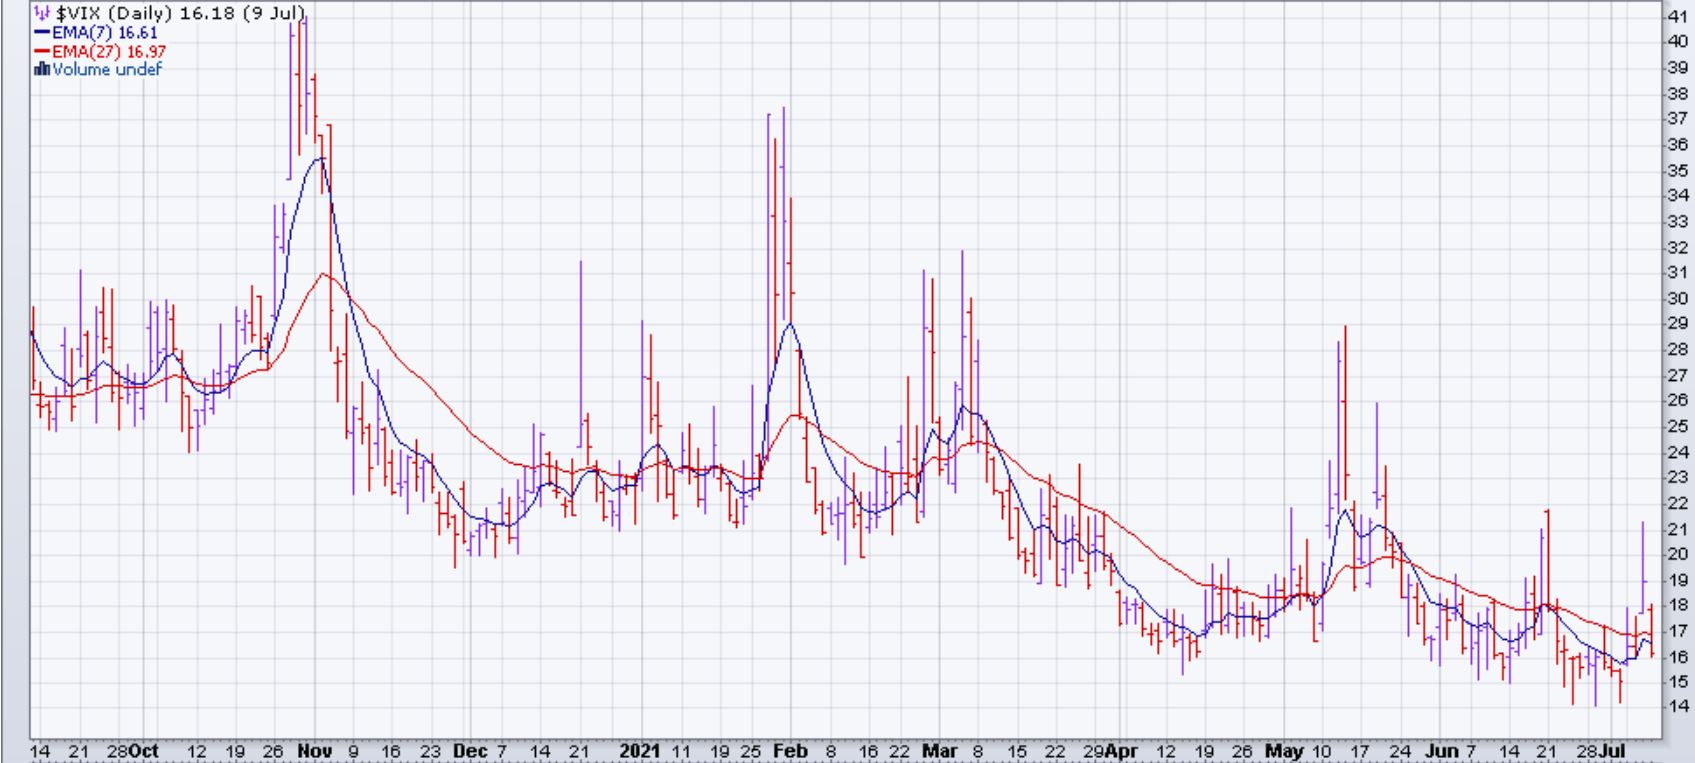This screenshot has height=763, width=1695.
Task: Click the EMA(27) 16.97 legend label
Action: (x=108, y=51)
